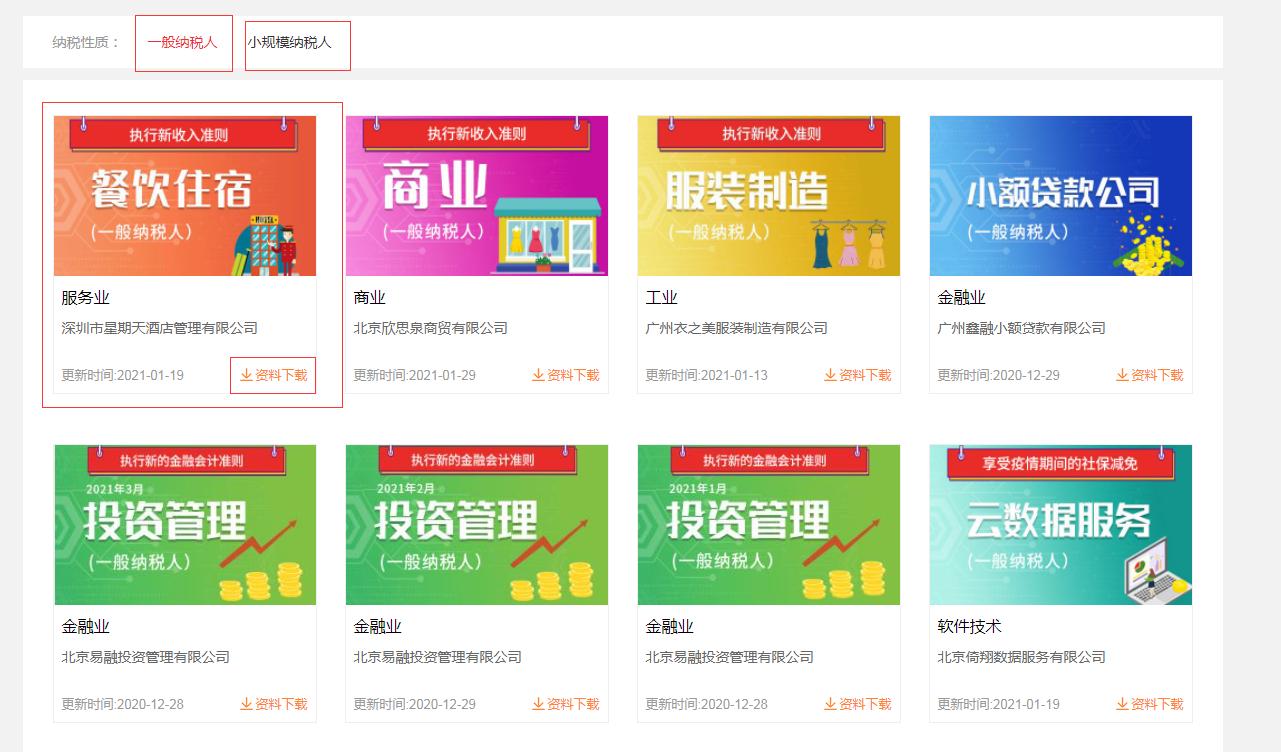Click the 餐饮住宿 banner thumbnail
The image size is (1281, 752).
coord(184,195)
